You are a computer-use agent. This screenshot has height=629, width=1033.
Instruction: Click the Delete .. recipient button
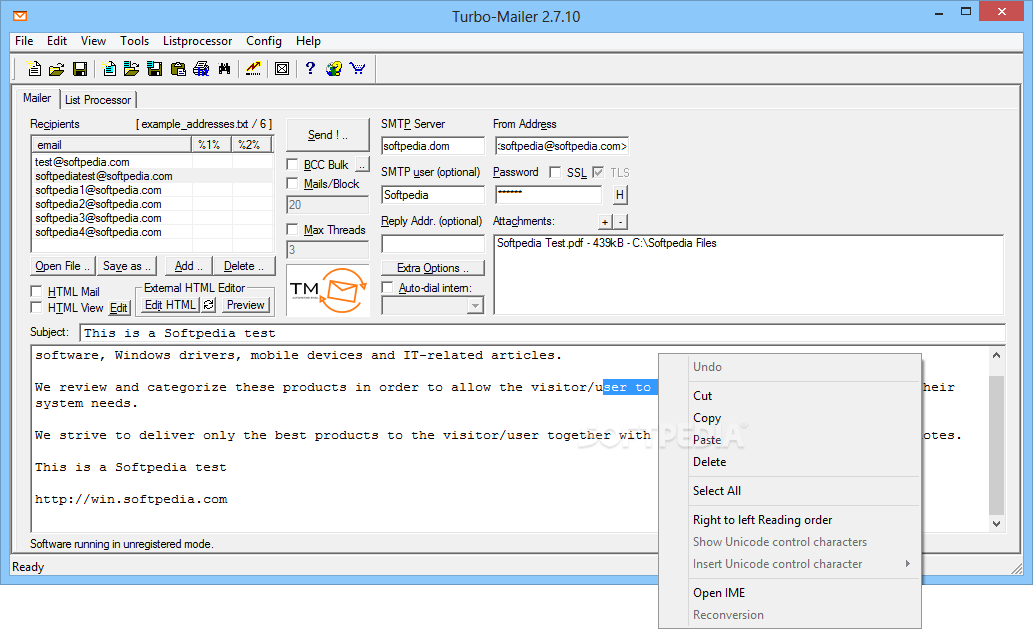pyautogui.click(x=244, y=266)
